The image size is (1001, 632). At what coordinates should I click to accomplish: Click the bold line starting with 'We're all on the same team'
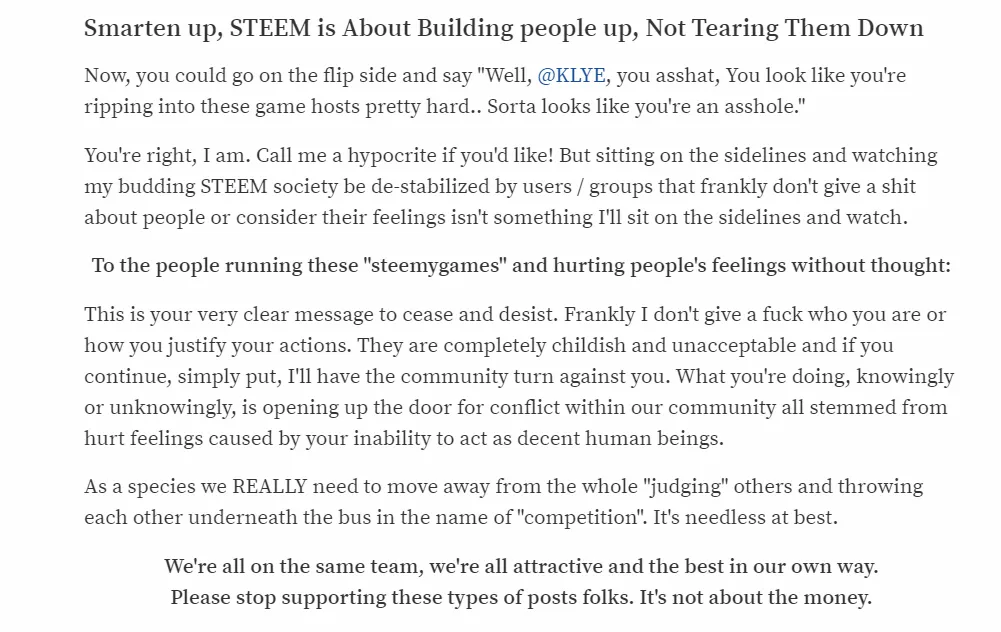(x=521, y=567)
